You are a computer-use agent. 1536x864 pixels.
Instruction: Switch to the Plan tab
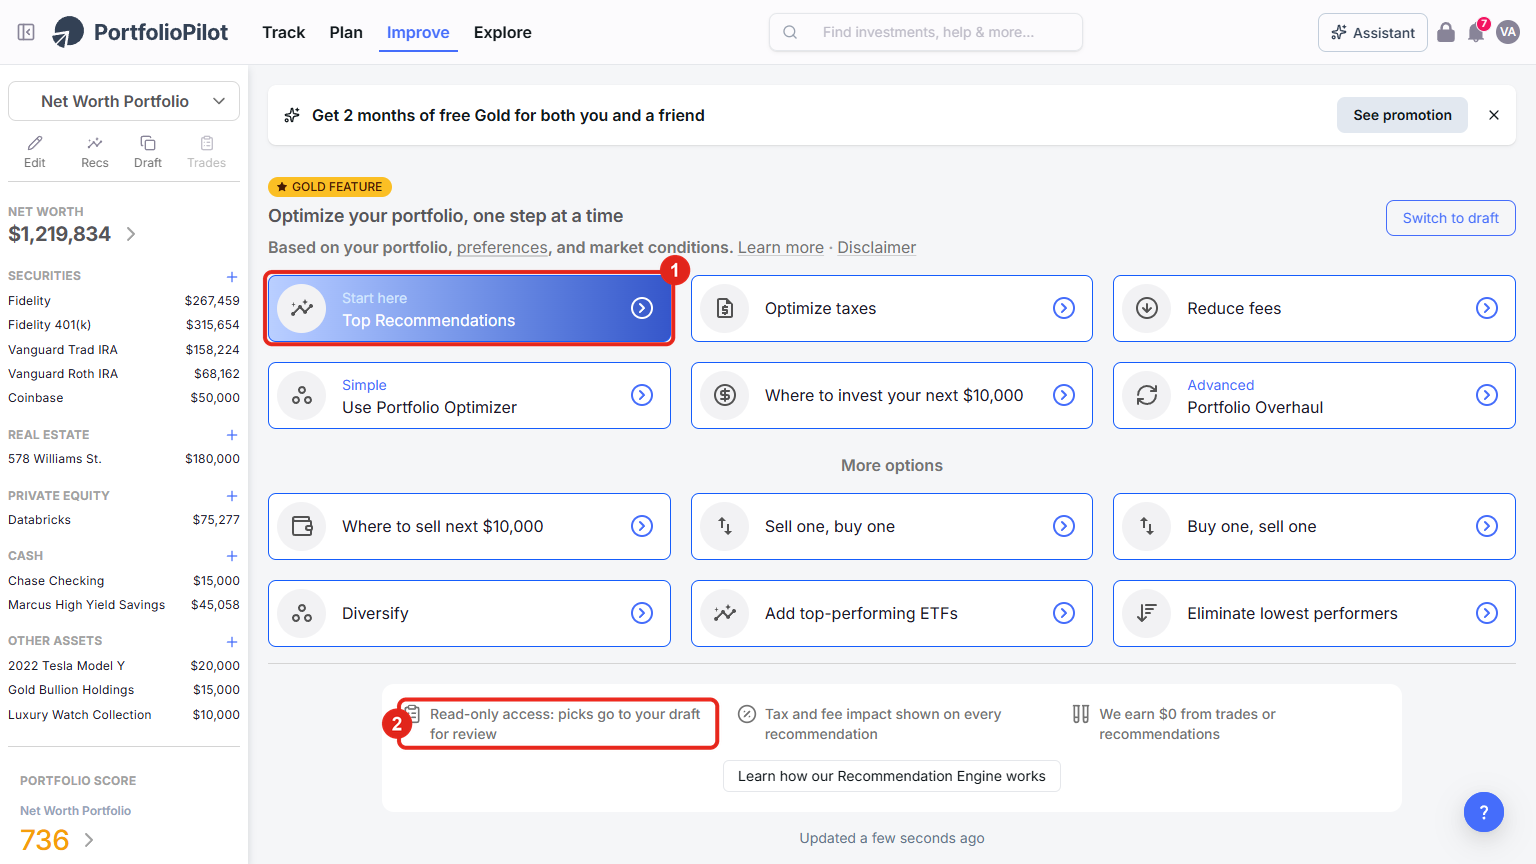click(346, 32)
